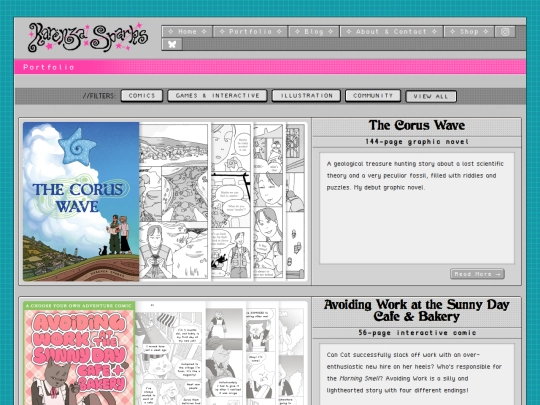Click Read More for The Corus Wave
Image resolution: width=540 pixels, height=405 pixels.
click(x=477, y=274)
